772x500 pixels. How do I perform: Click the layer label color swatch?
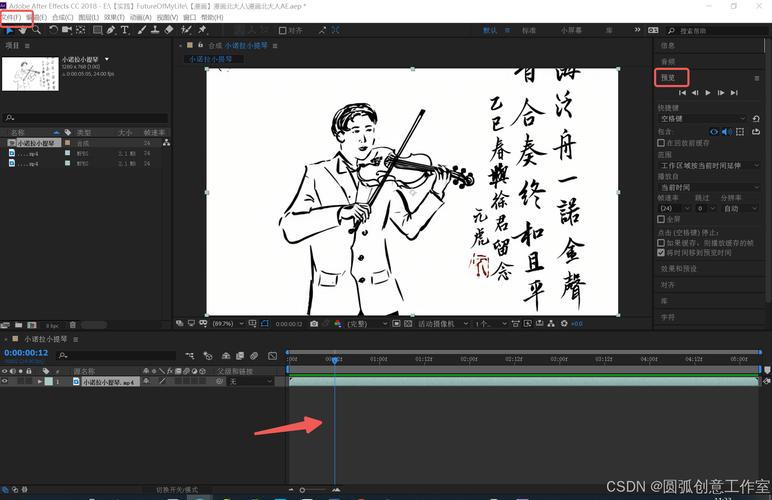click(x=49, y=381)
